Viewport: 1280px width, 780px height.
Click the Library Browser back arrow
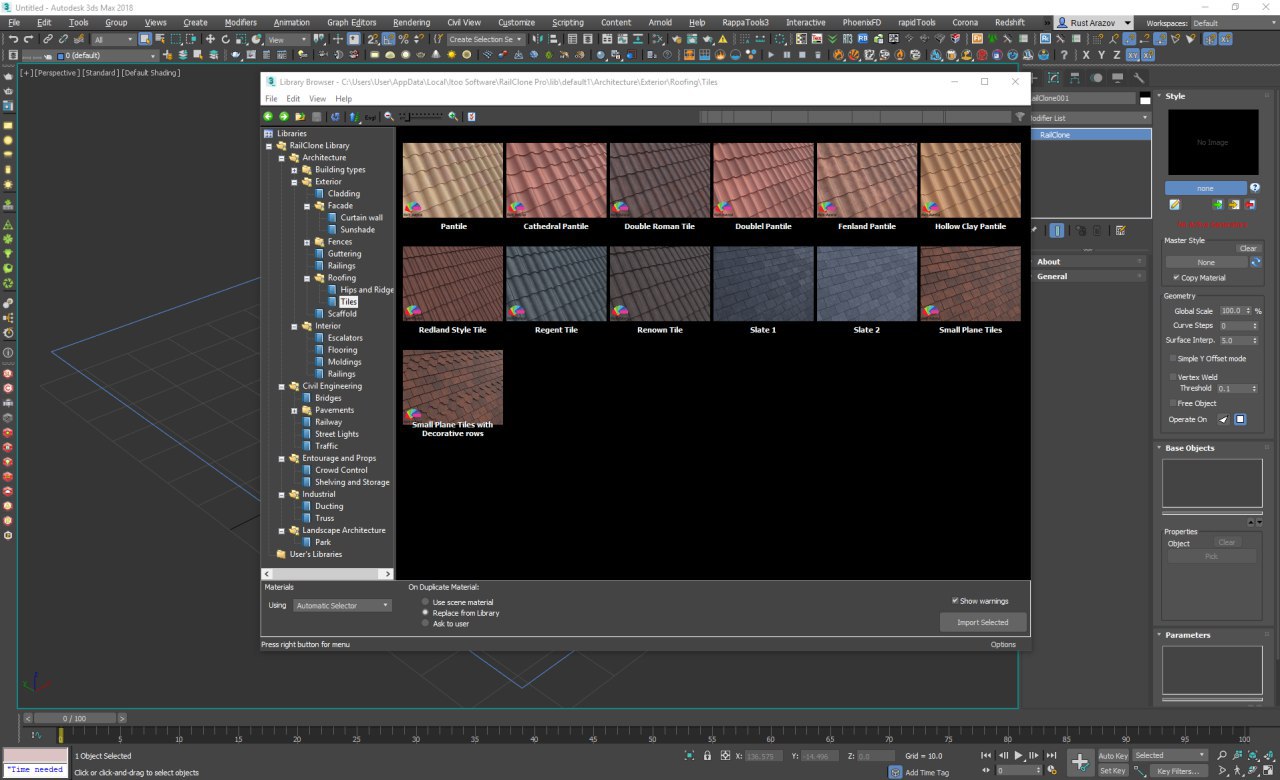click(x=268, y=117)
